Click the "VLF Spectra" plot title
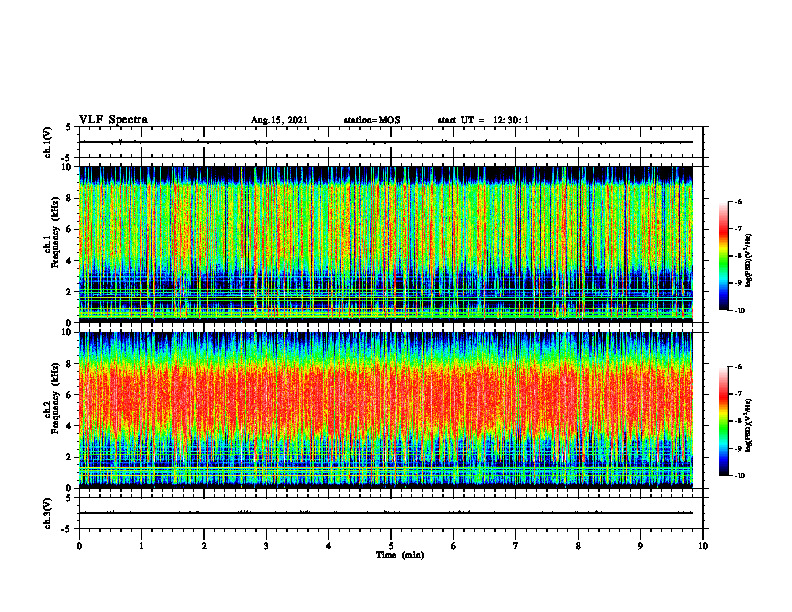Image resolution: width=792 pixels, height=612 pixels. click(x=113, y=120)
